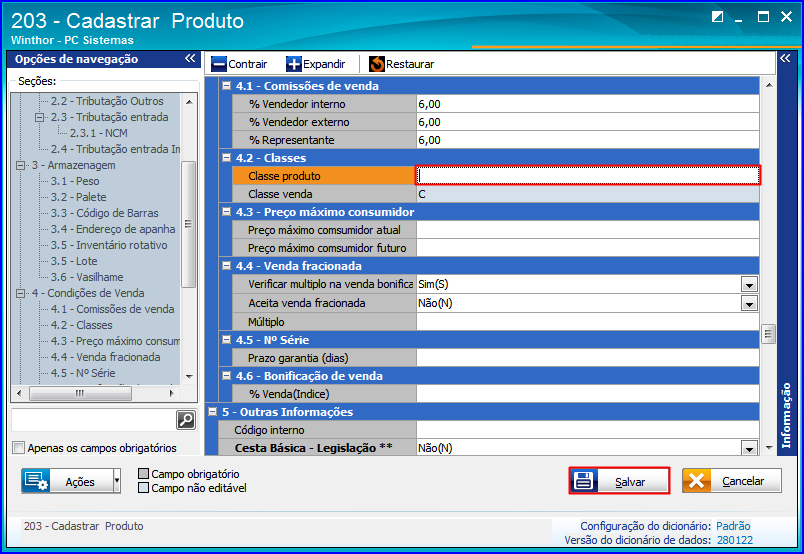Collapse section 4.3 - Preço máximo consumidor
Screen dimensions: 804x554
click(x=226, y=211)
